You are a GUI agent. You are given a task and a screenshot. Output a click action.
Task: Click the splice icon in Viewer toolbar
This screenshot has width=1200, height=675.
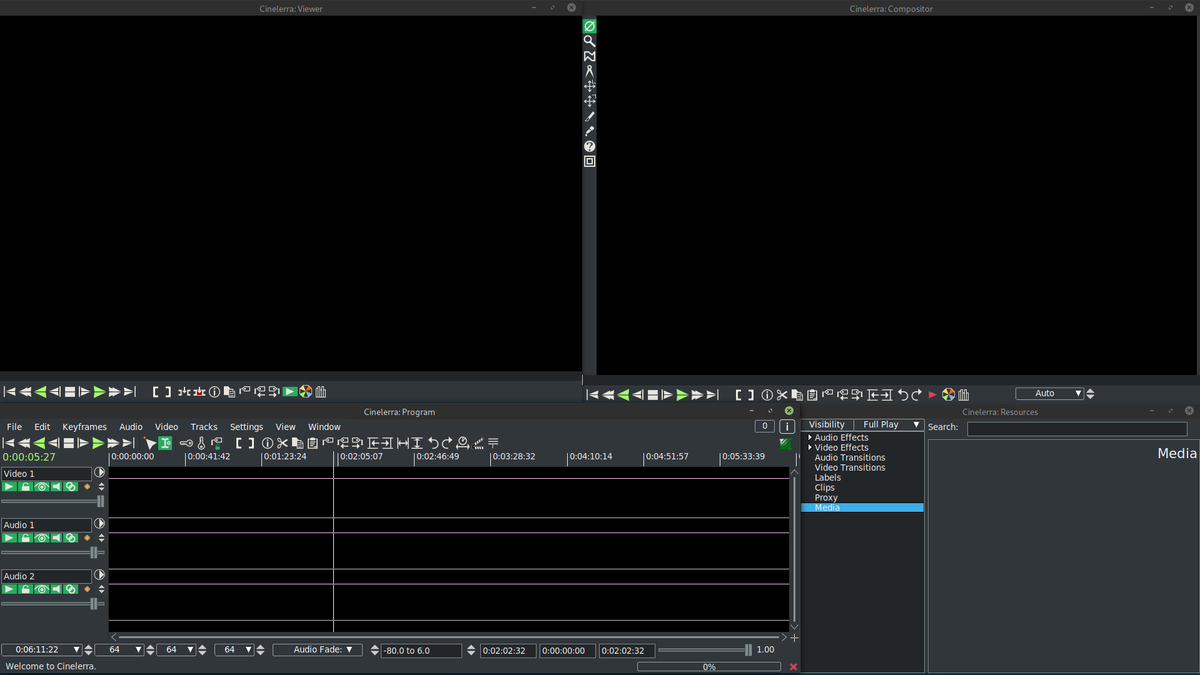coord(184,392)
